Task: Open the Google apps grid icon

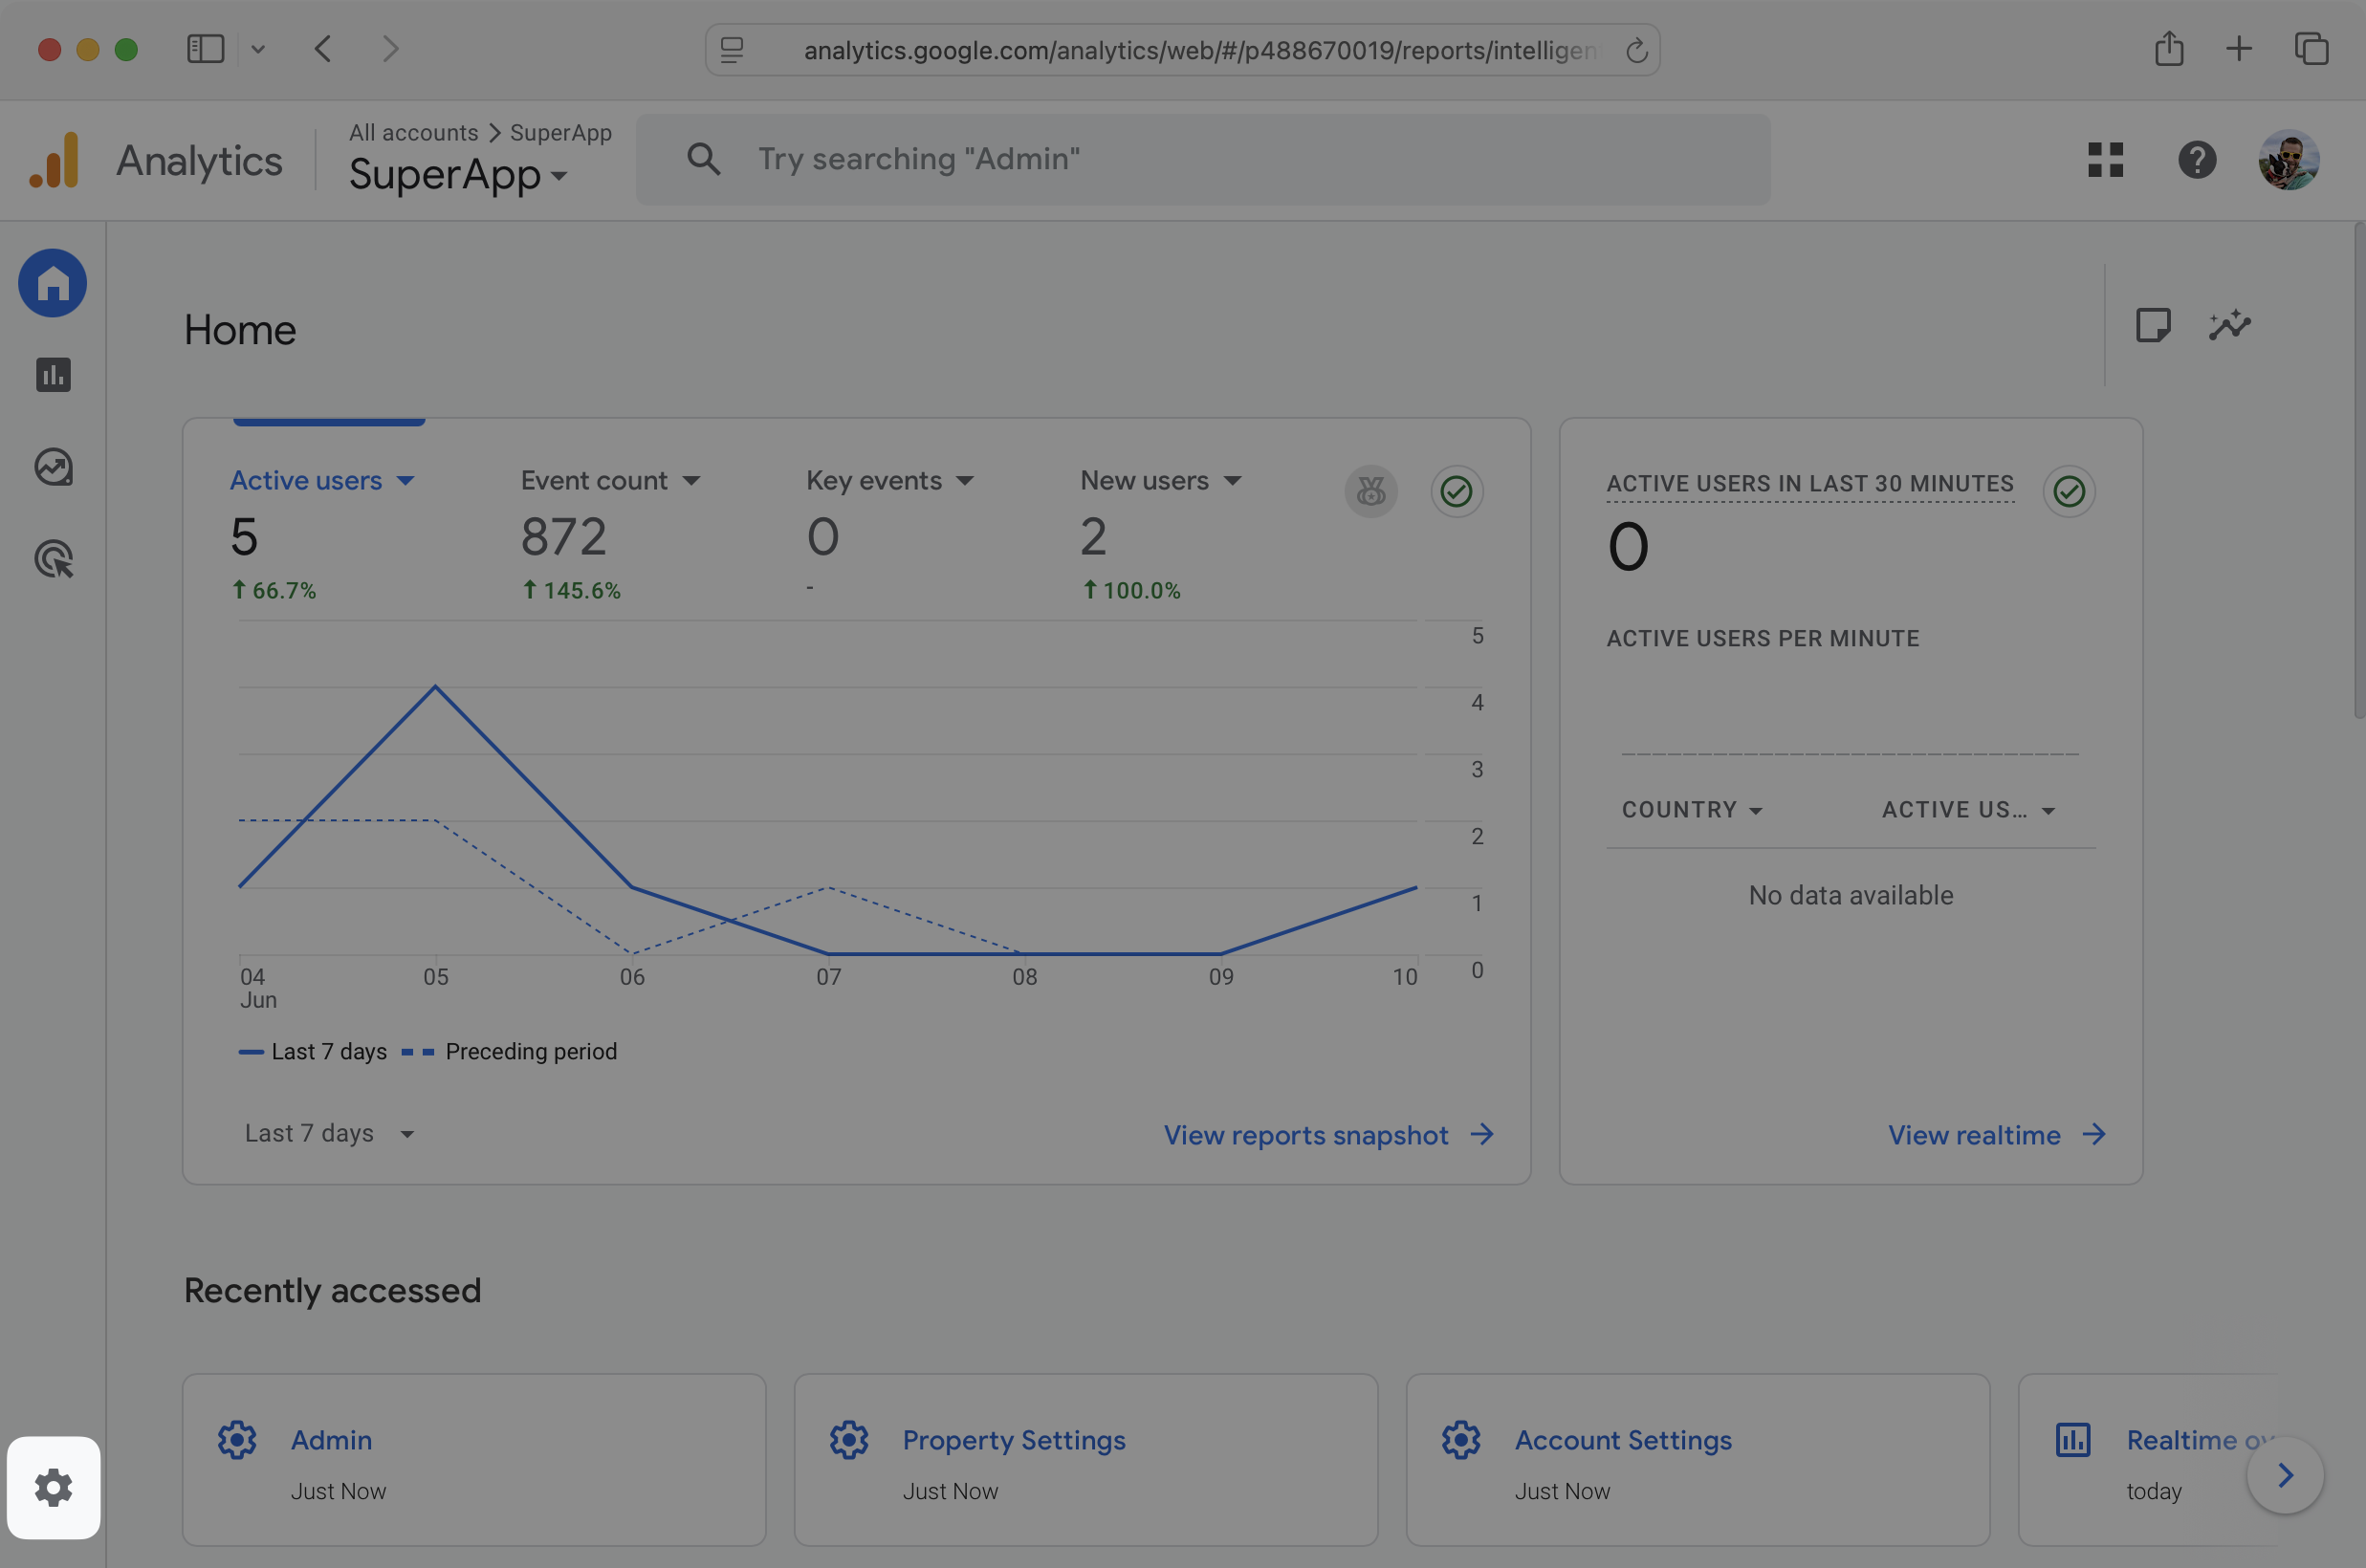Action: tap(2105, 160)
